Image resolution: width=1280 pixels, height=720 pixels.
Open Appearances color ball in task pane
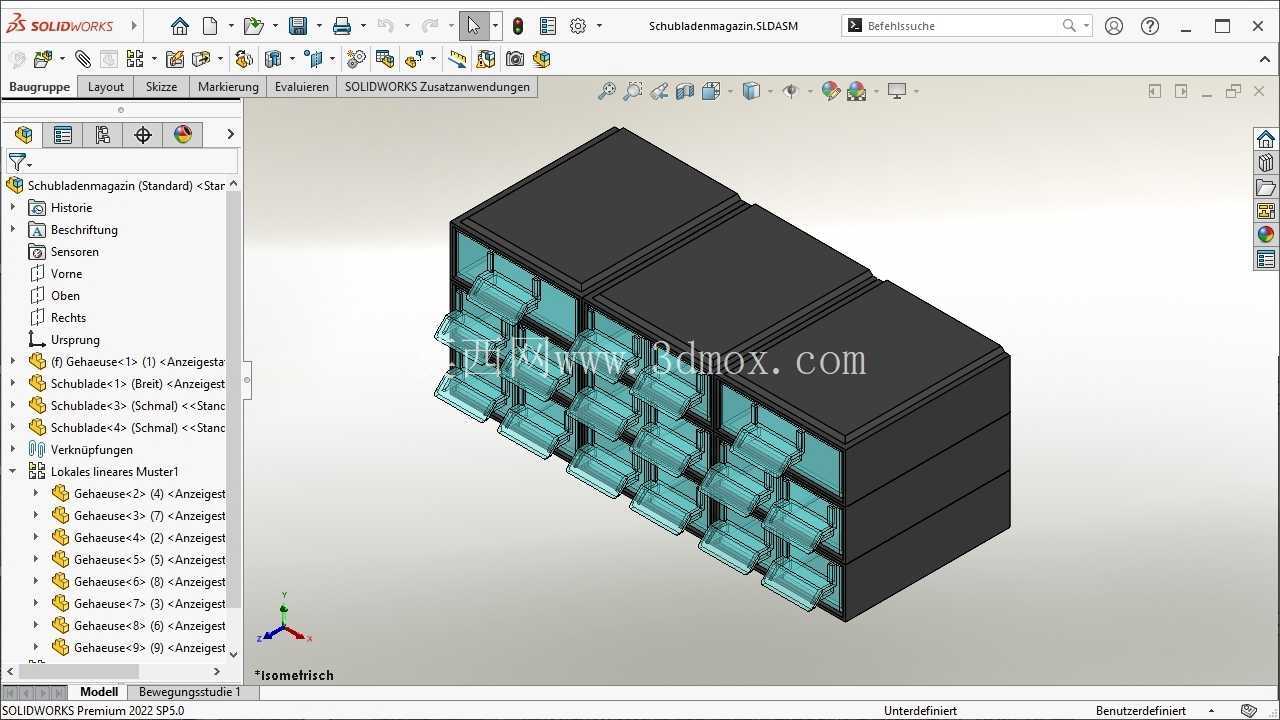(1266, 235)
